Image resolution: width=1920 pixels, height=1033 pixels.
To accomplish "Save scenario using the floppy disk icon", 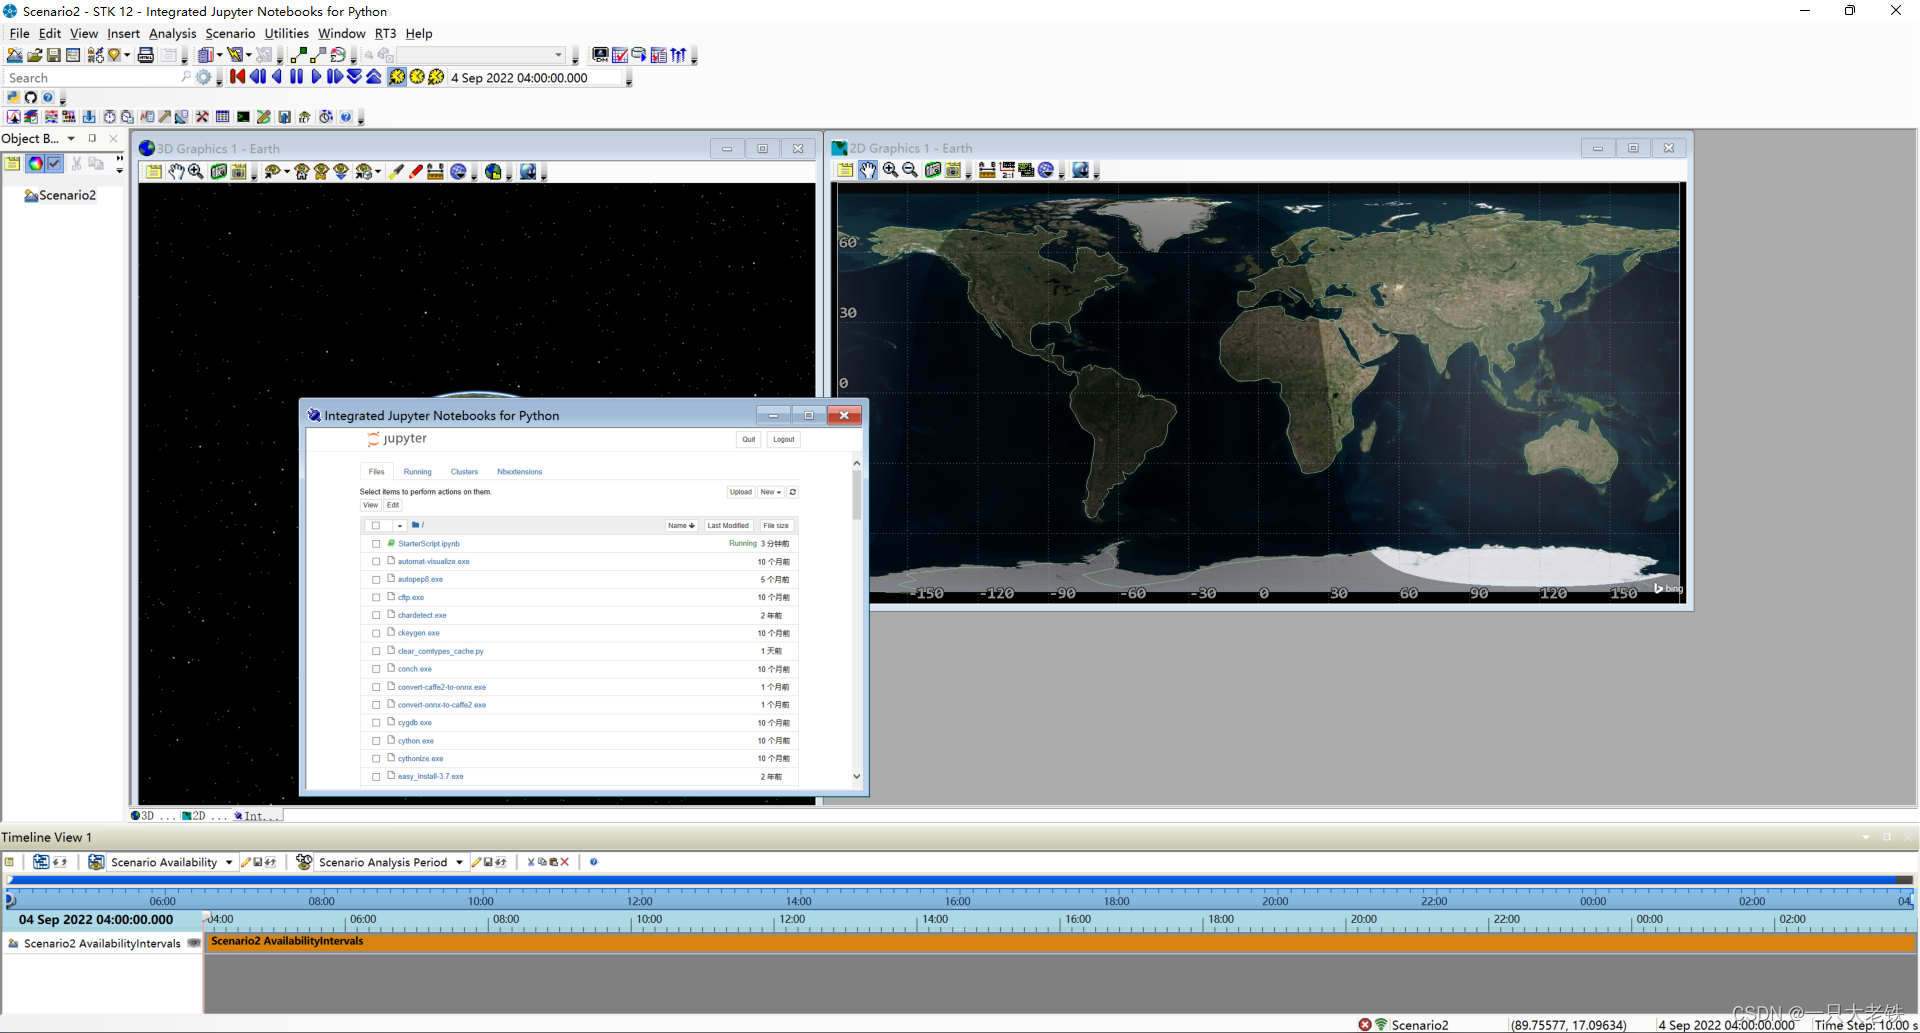I will (54, 55).
